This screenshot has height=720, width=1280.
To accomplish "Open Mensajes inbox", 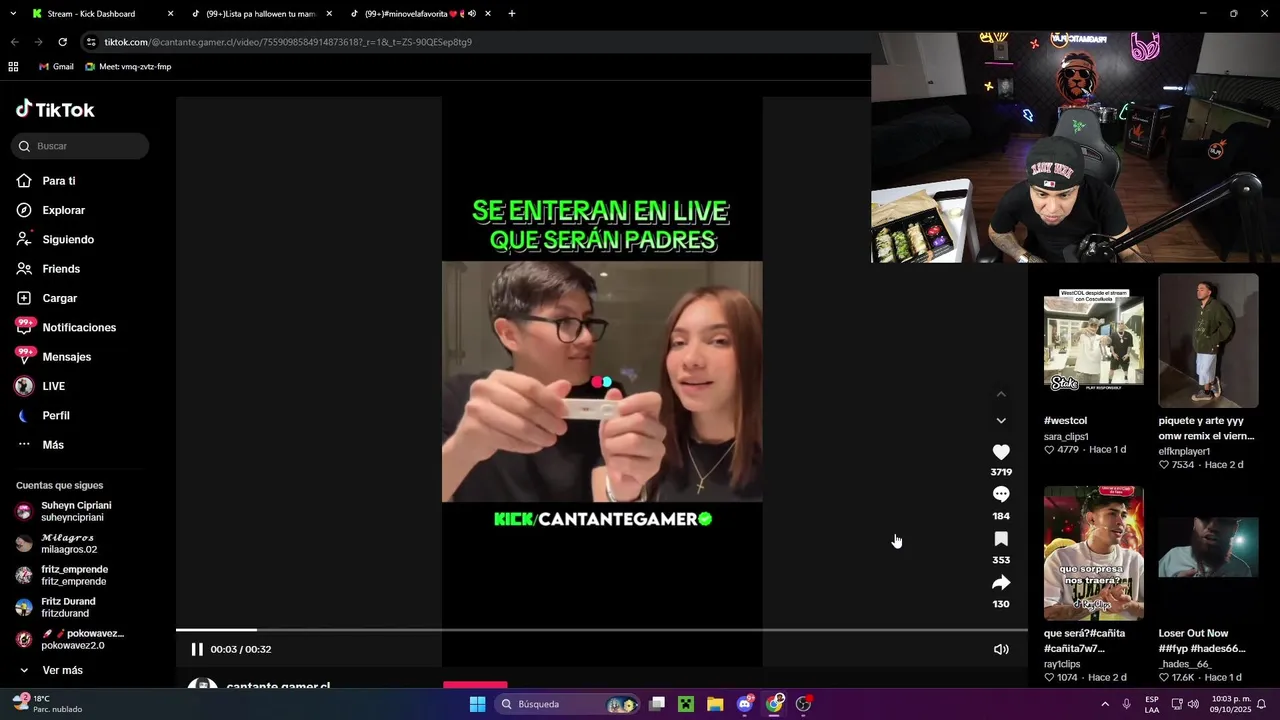I will coord(66,357).
